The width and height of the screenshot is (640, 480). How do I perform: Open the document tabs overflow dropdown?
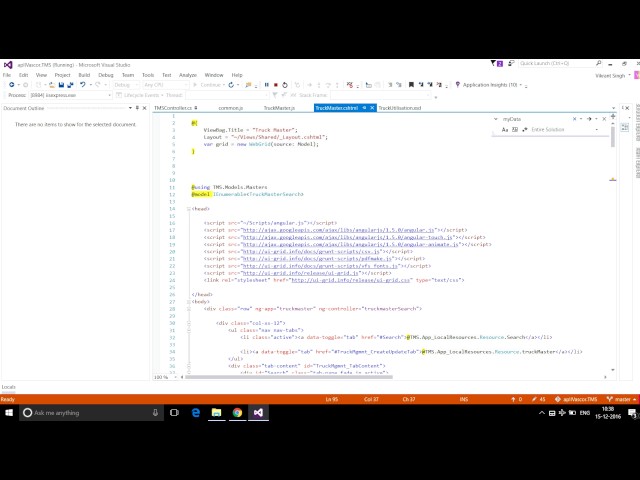[x=613, y=108]
